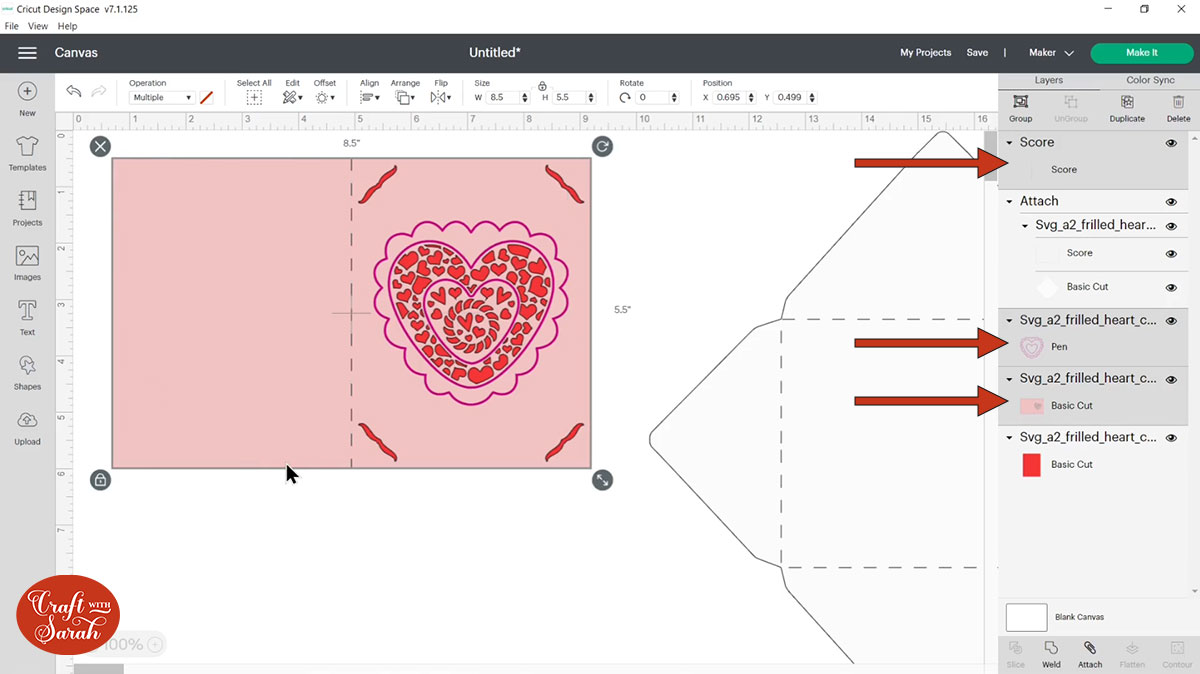Open My Projects link
The image size is (1200, 674).
point(925,53)
